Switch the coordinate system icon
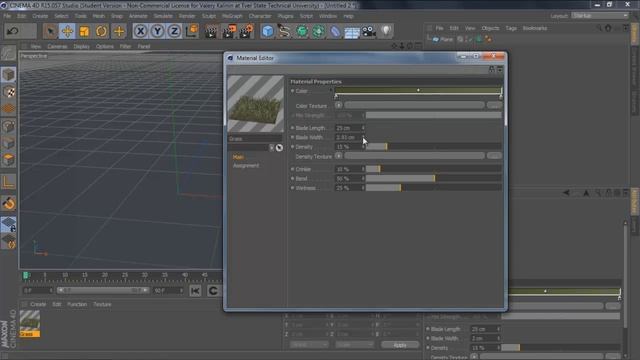The image size is (640, 360). point(192,31)
